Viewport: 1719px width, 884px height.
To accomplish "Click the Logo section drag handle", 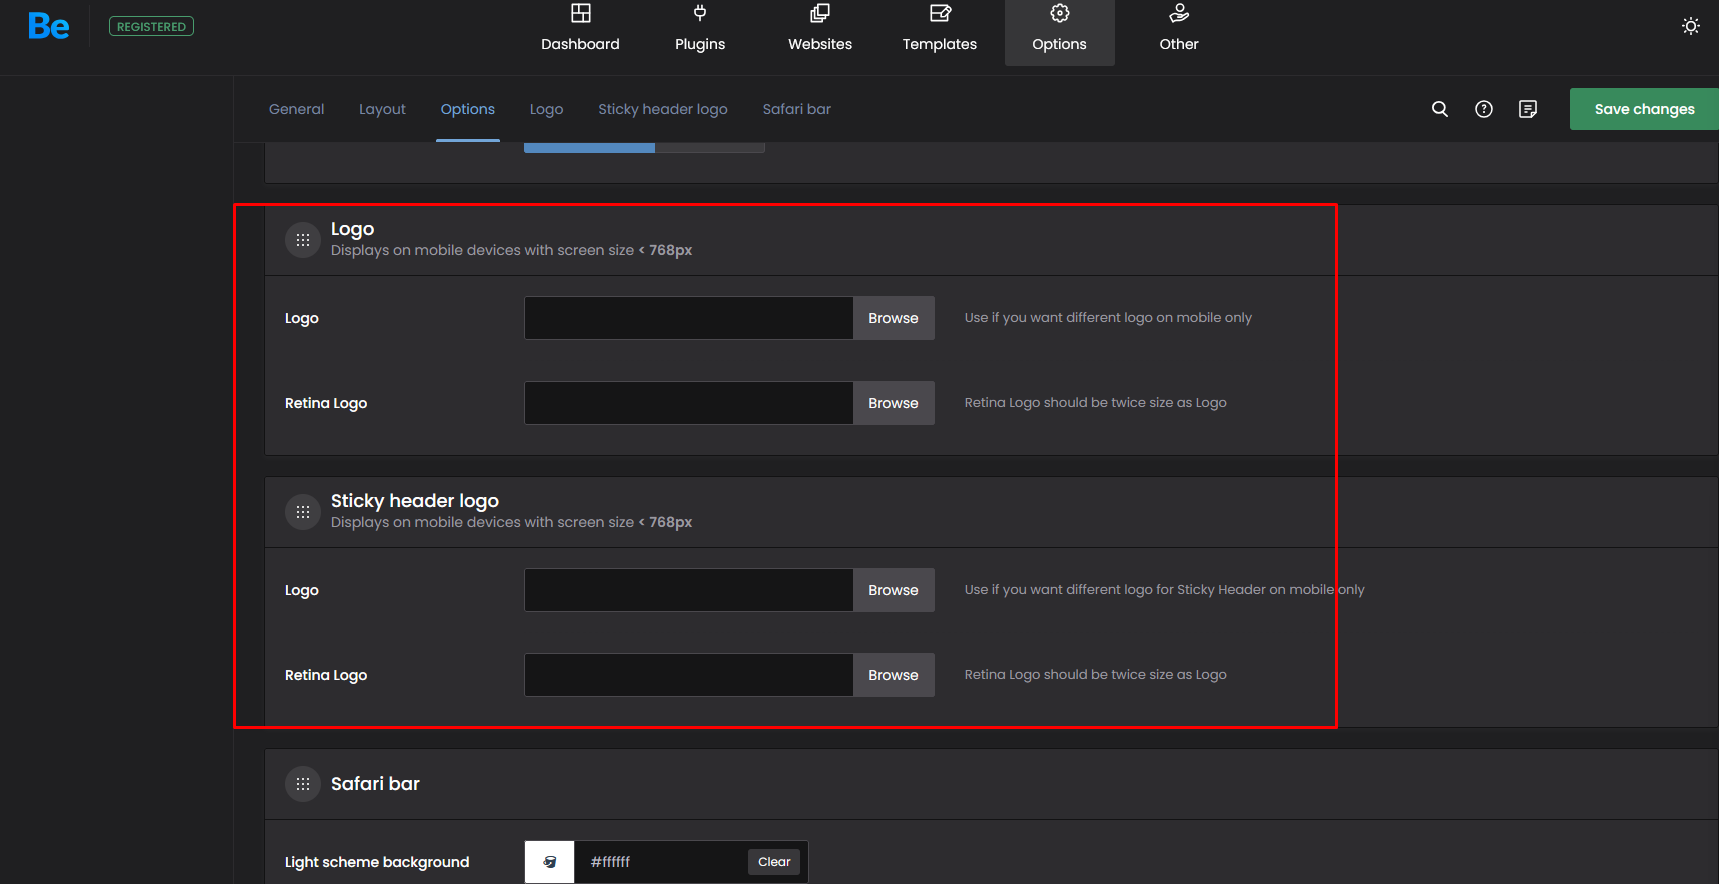I will coord(303,240).
